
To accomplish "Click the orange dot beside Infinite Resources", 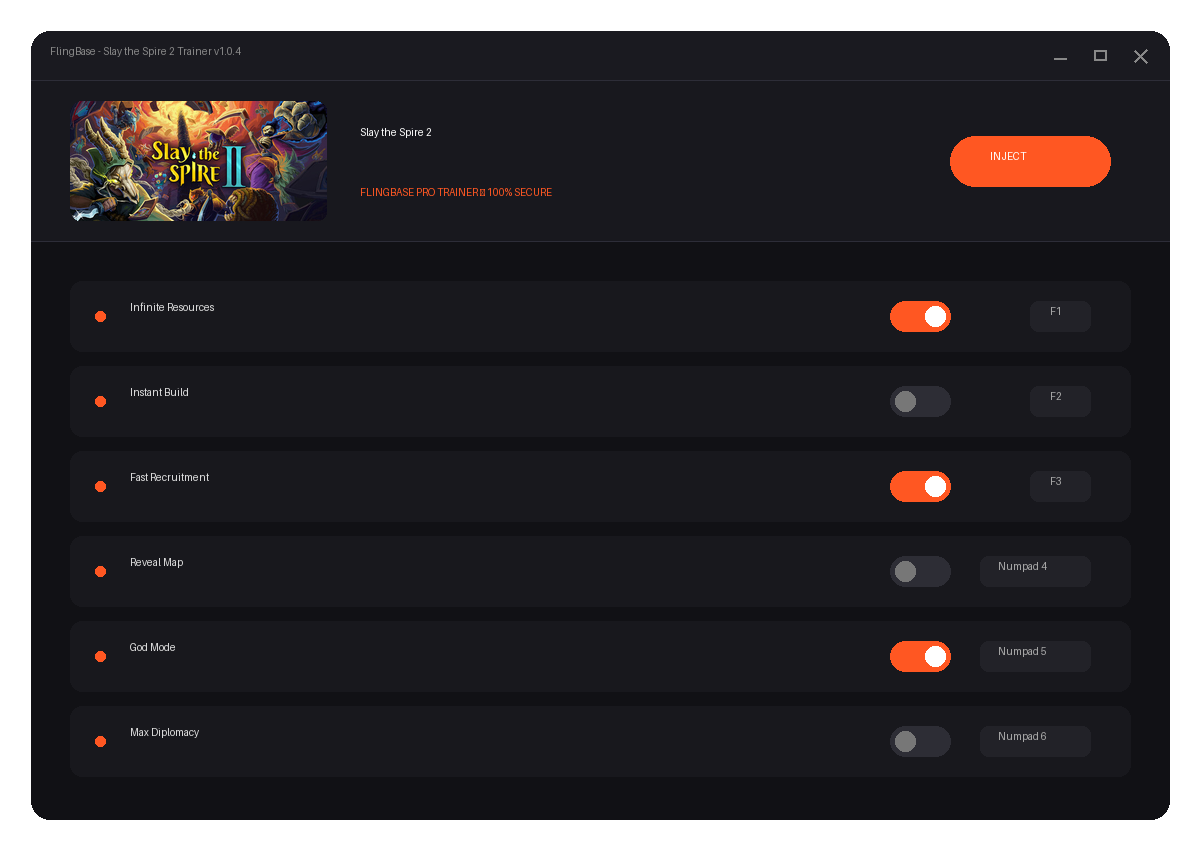I will 100,317.
